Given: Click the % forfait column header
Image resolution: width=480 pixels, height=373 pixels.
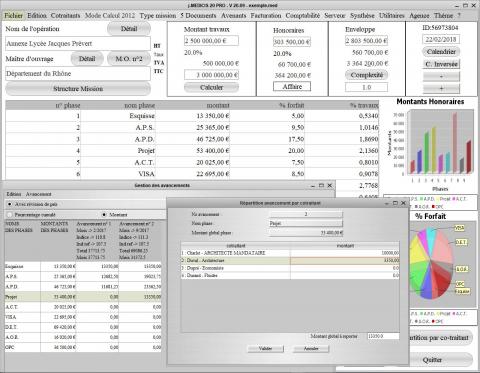Looking at the screenshot, I should point(267,105).
